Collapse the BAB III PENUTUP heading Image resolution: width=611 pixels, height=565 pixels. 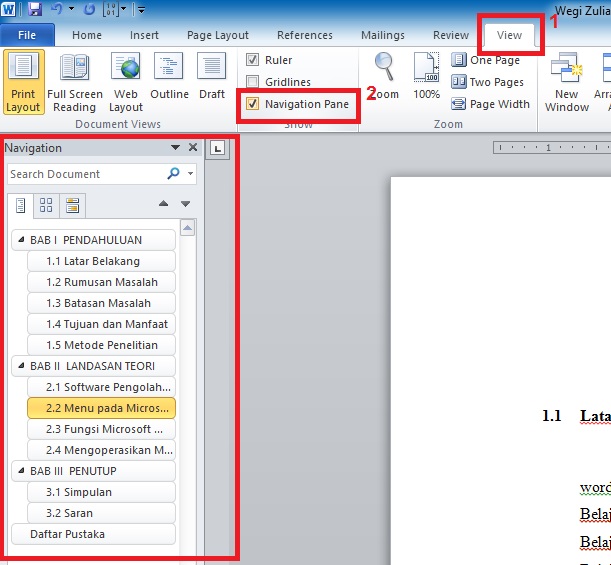(21, 470)
